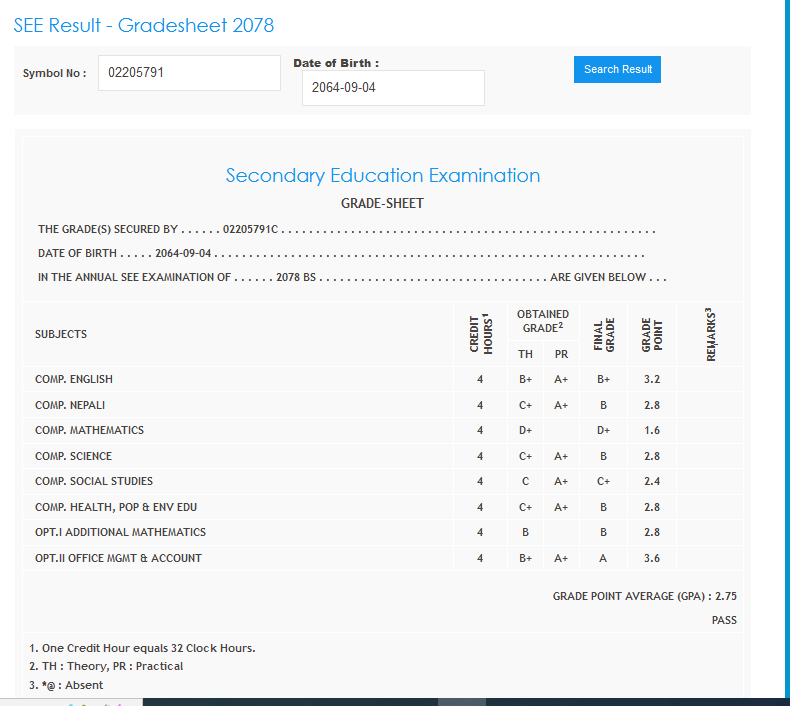Click the Secondary Education Examination title

point(382,176)
